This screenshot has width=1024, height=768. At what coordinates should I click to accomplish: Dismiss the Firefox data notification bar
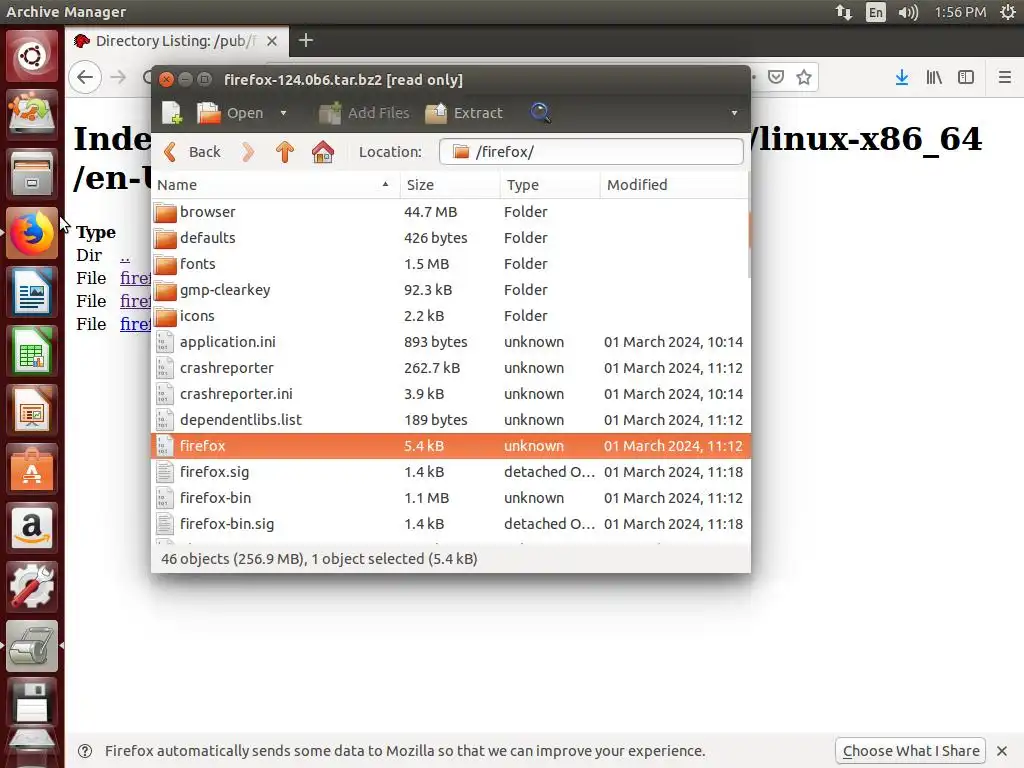(1002, 751)
